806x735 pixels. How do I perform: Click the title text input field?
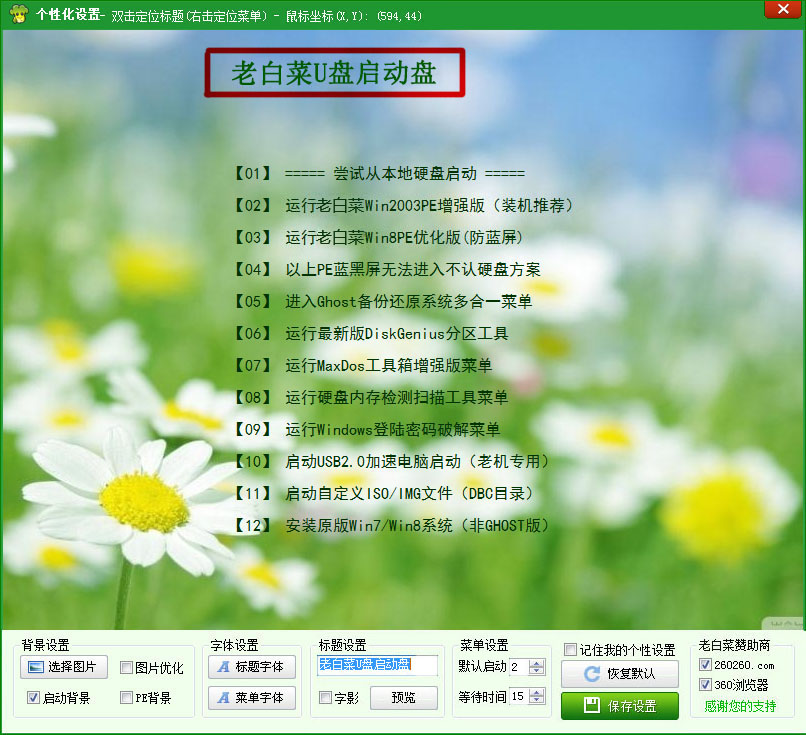pyautogui.click(x=378, y=665)
